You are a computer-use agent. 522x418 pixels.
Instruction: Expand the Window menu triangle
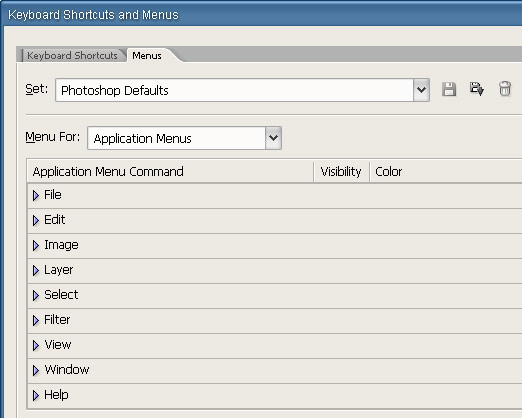pos(36,370)
